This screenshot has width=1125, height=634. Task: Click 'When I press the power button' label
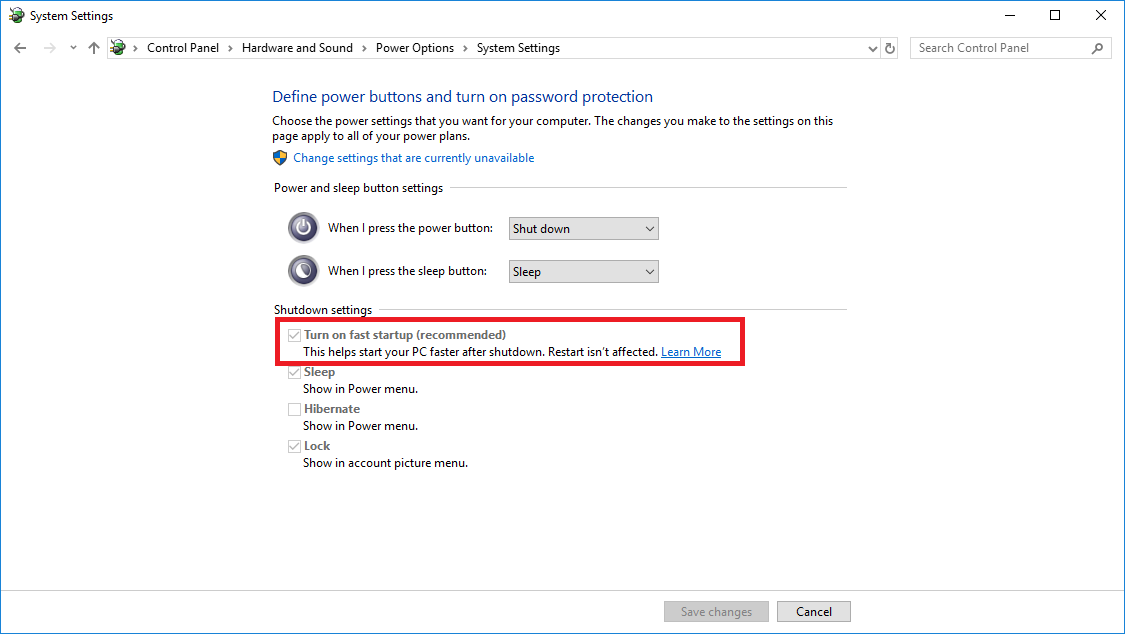point(410,228)
